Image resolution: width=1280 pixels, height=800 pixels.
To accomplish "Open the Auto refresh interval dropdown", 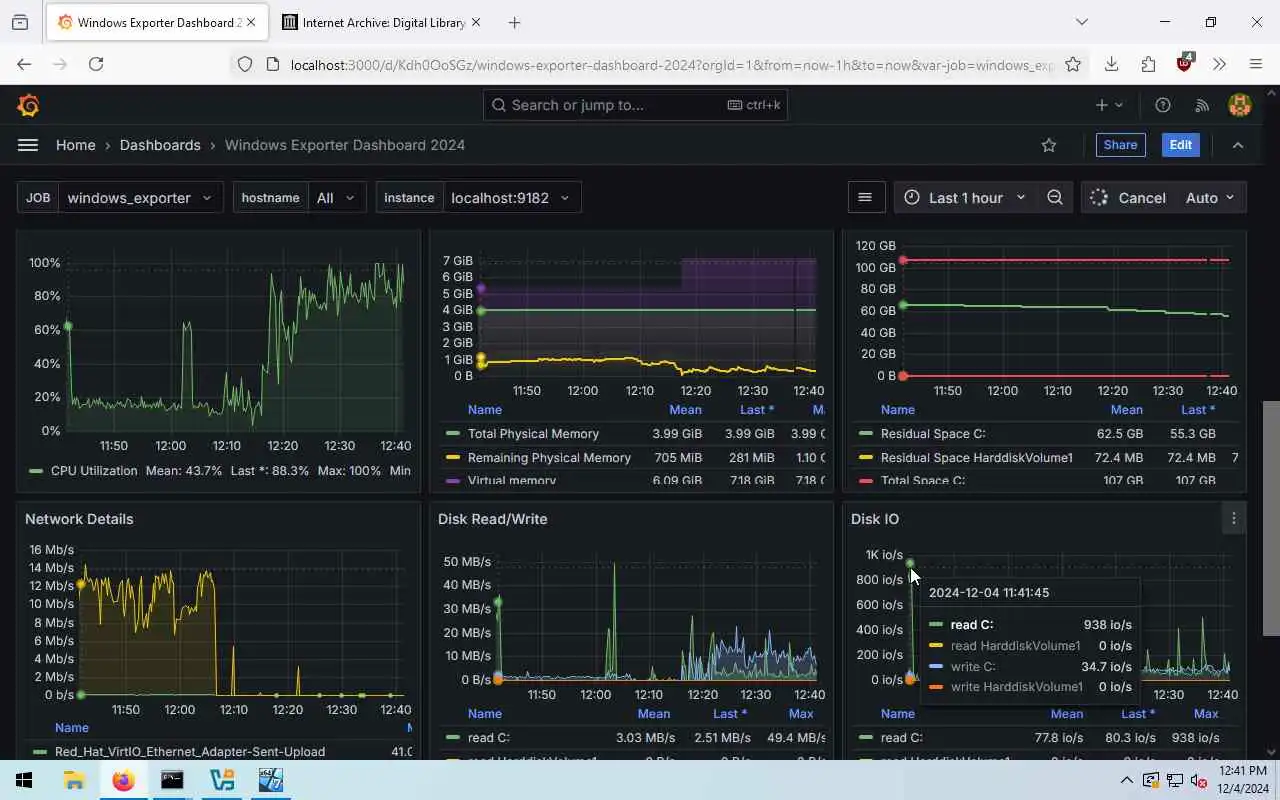I will (x=1211, y=198).
